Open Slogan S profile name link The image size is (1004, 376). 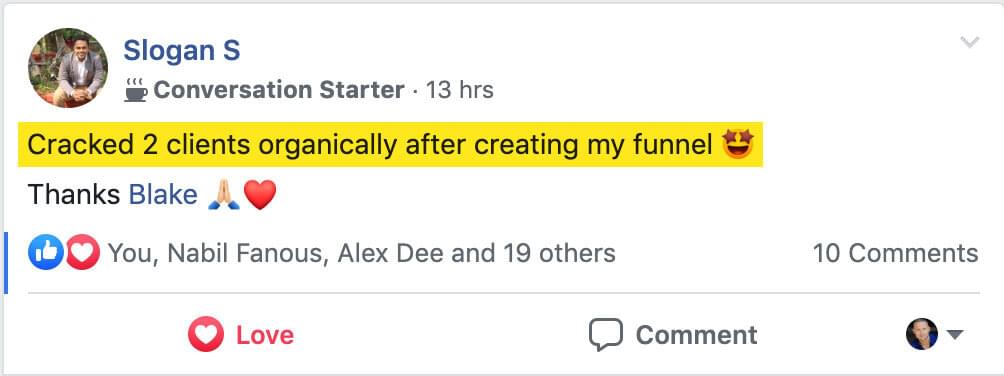[182, 50]
